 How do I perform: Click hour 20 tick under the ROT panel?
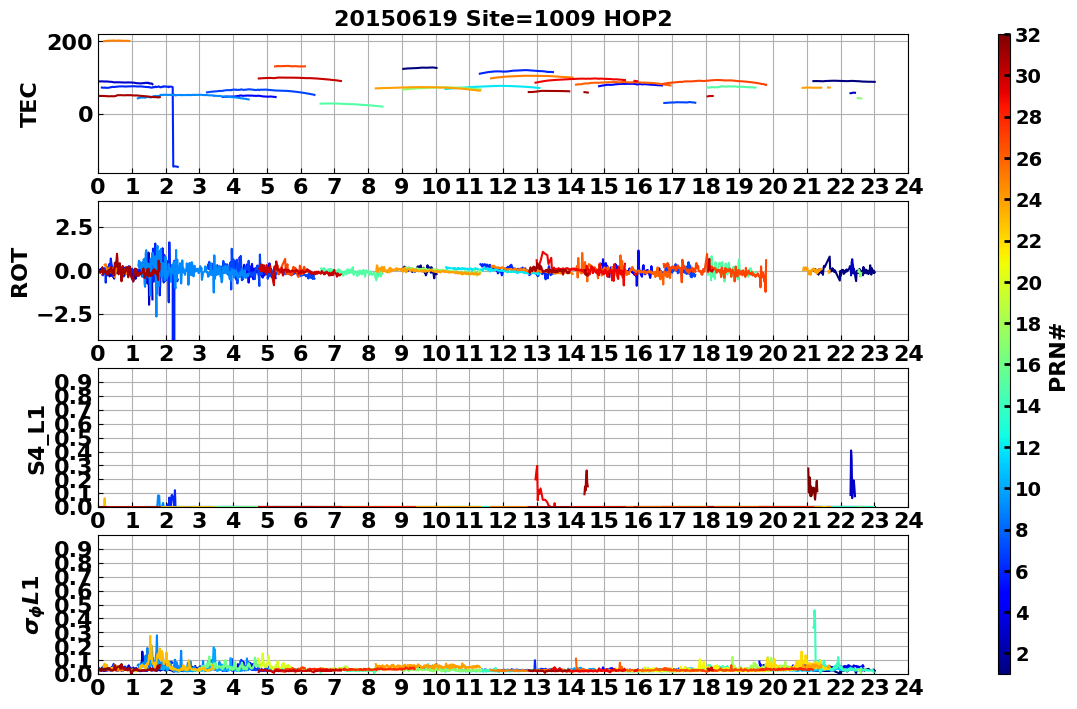tap(773, 354)
